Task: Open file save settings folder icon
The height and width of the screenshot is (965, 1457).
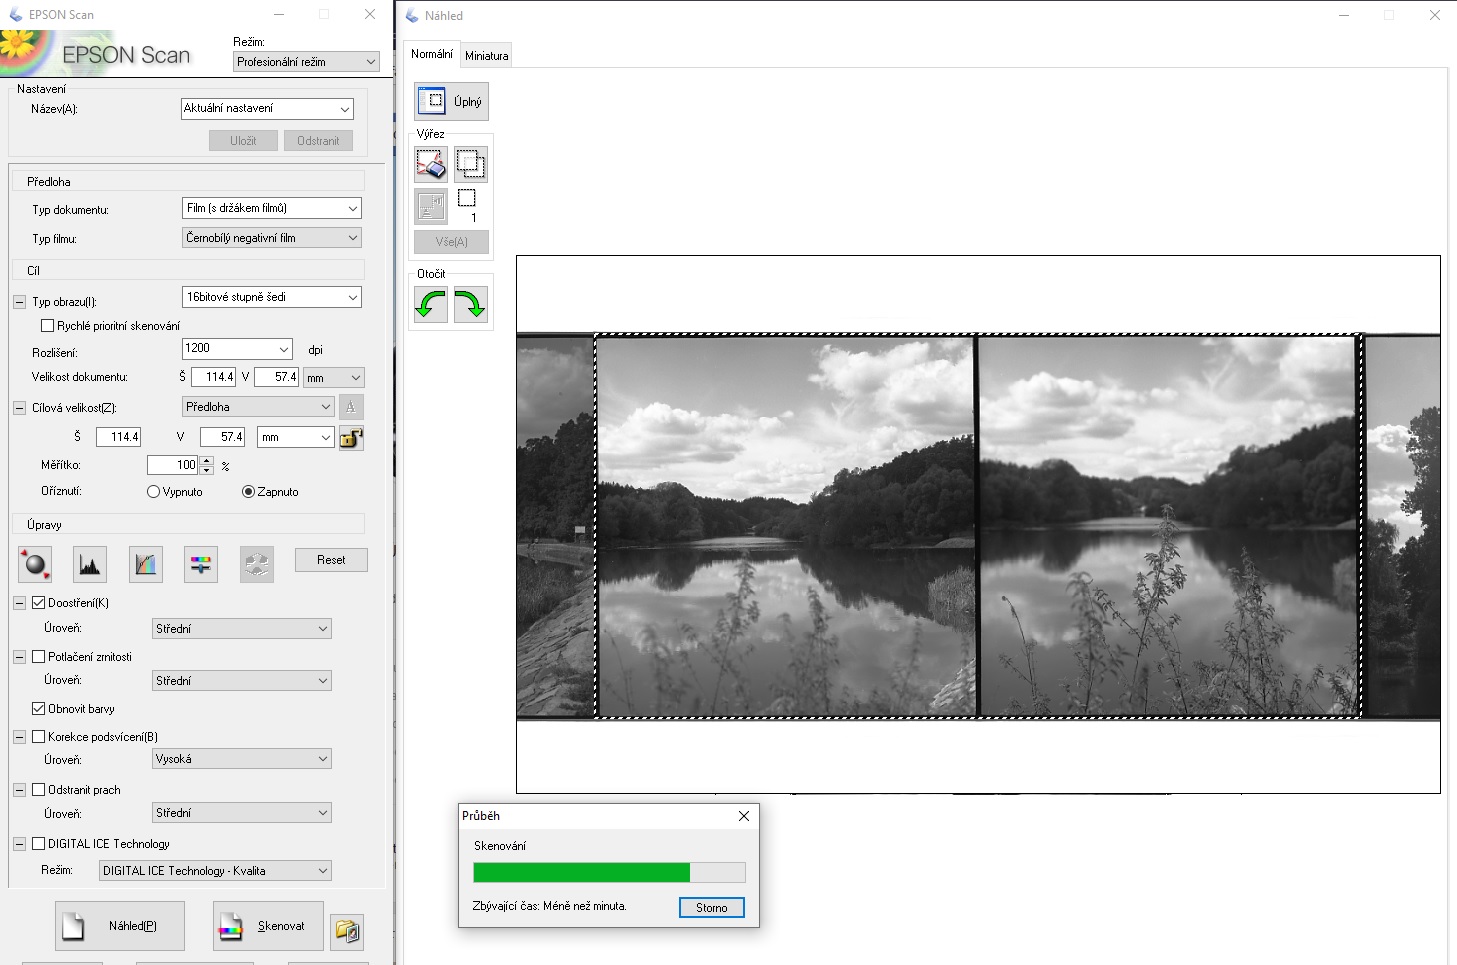Action: coord(347,931)
